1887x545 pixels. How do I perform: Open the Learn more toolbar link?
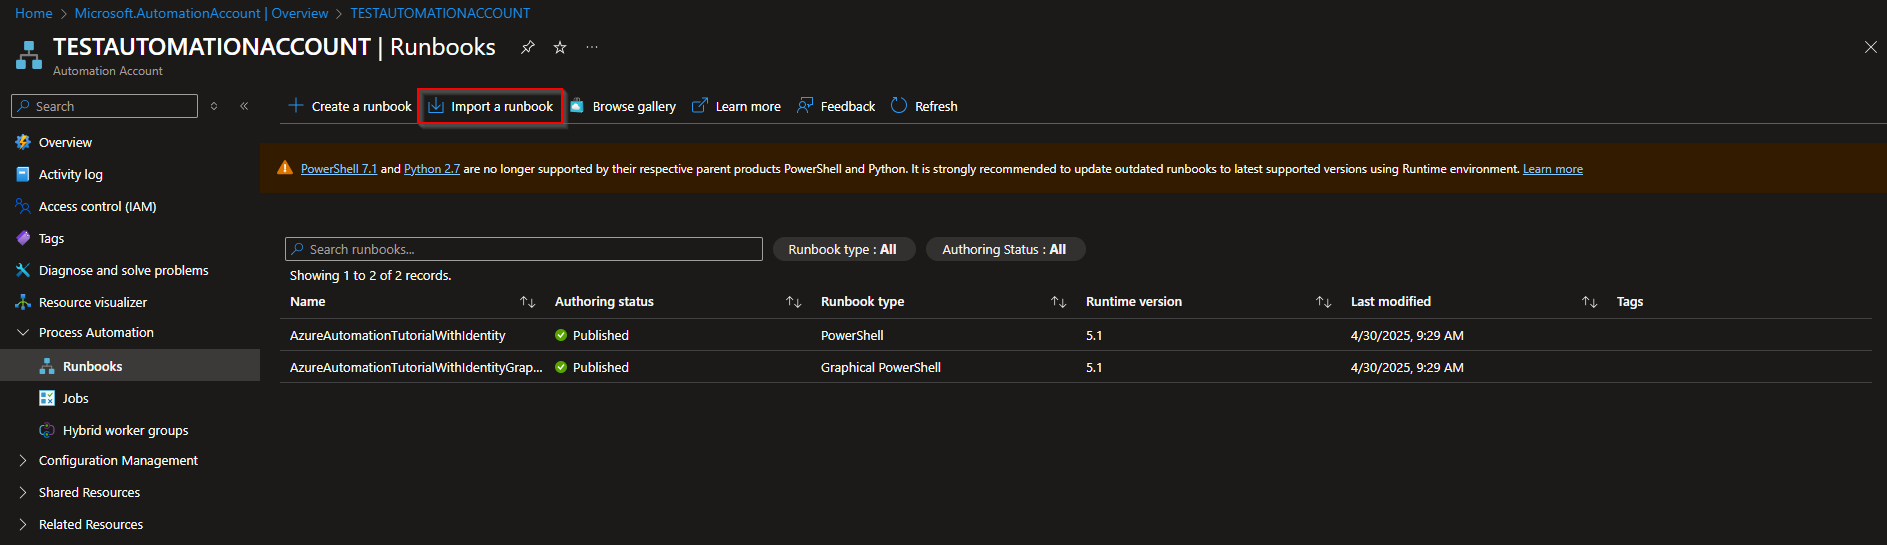(737, 106)
